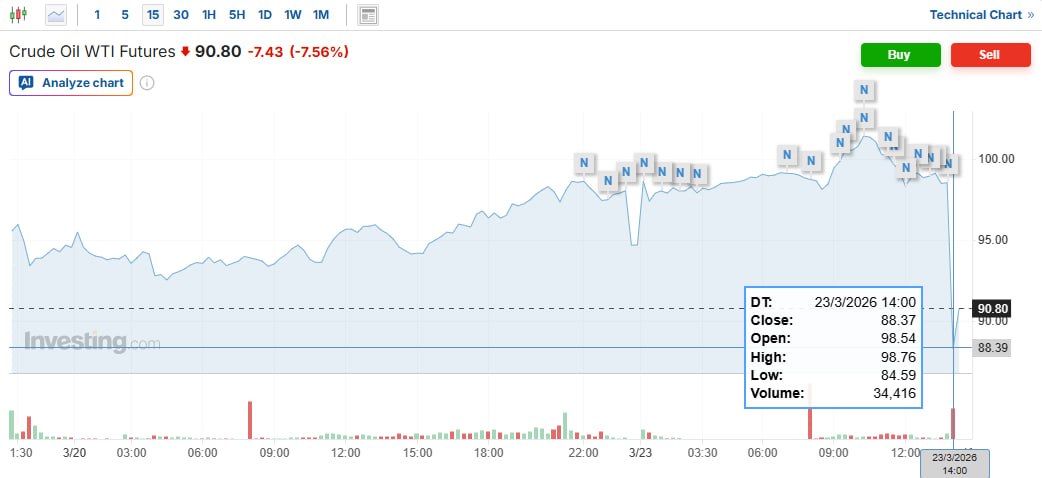Select the 5 minute timeframe
This screenshot has height=478, width=1042.
[x=125, y=15]
